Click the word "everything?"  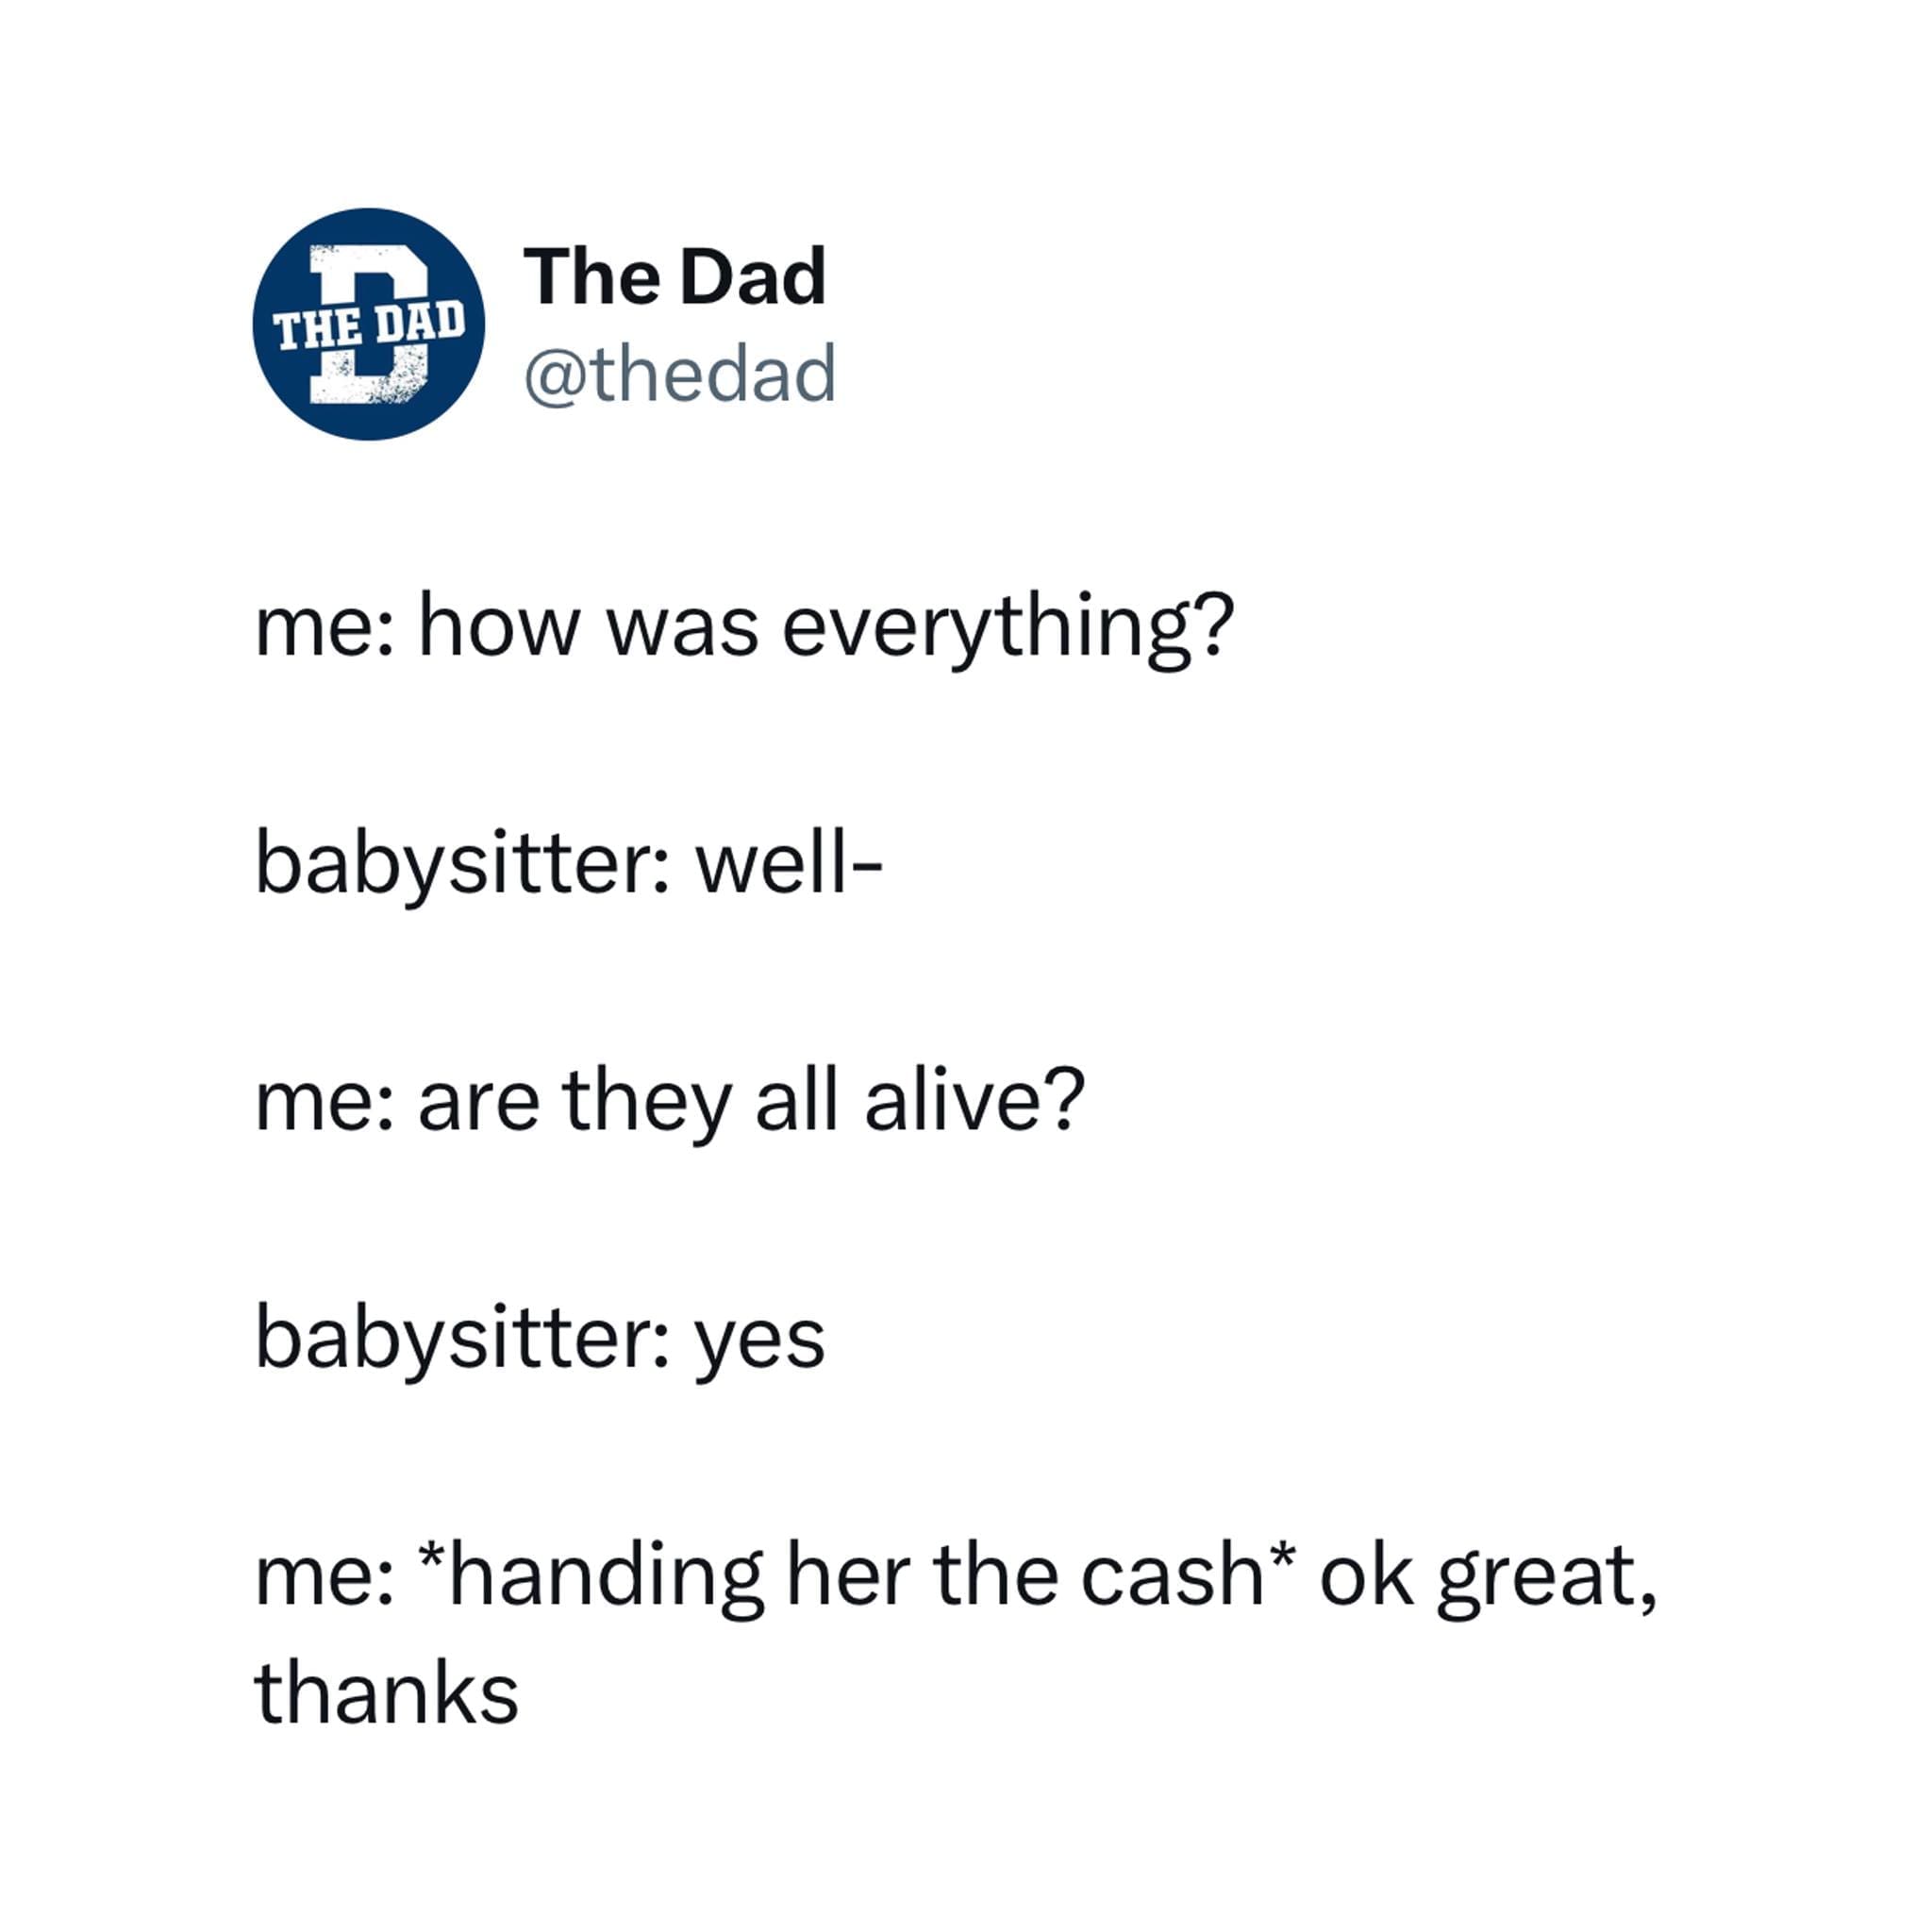(1008, 627)
